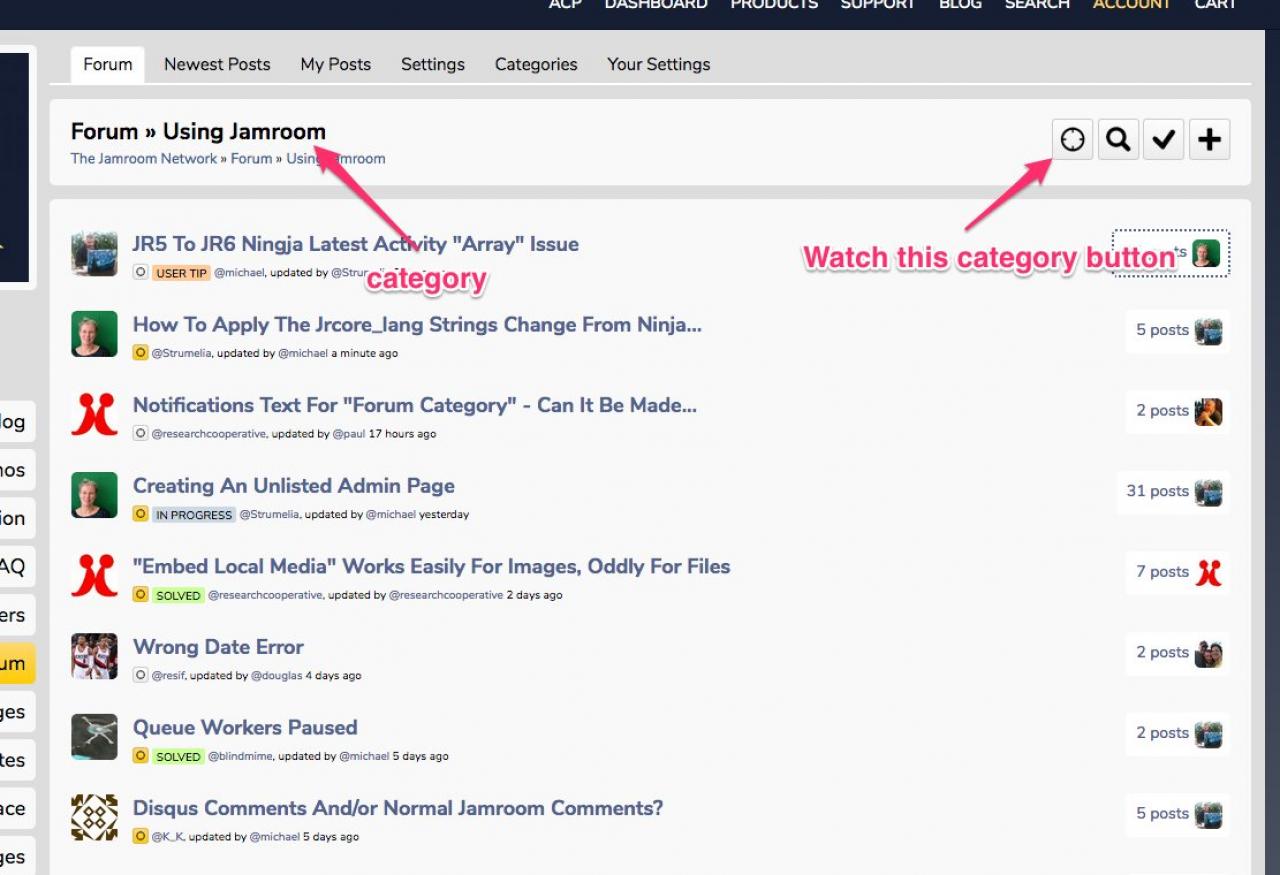
Task: Open the Your Settings tab
Action: pyautogui.click(x=658, y=64)
